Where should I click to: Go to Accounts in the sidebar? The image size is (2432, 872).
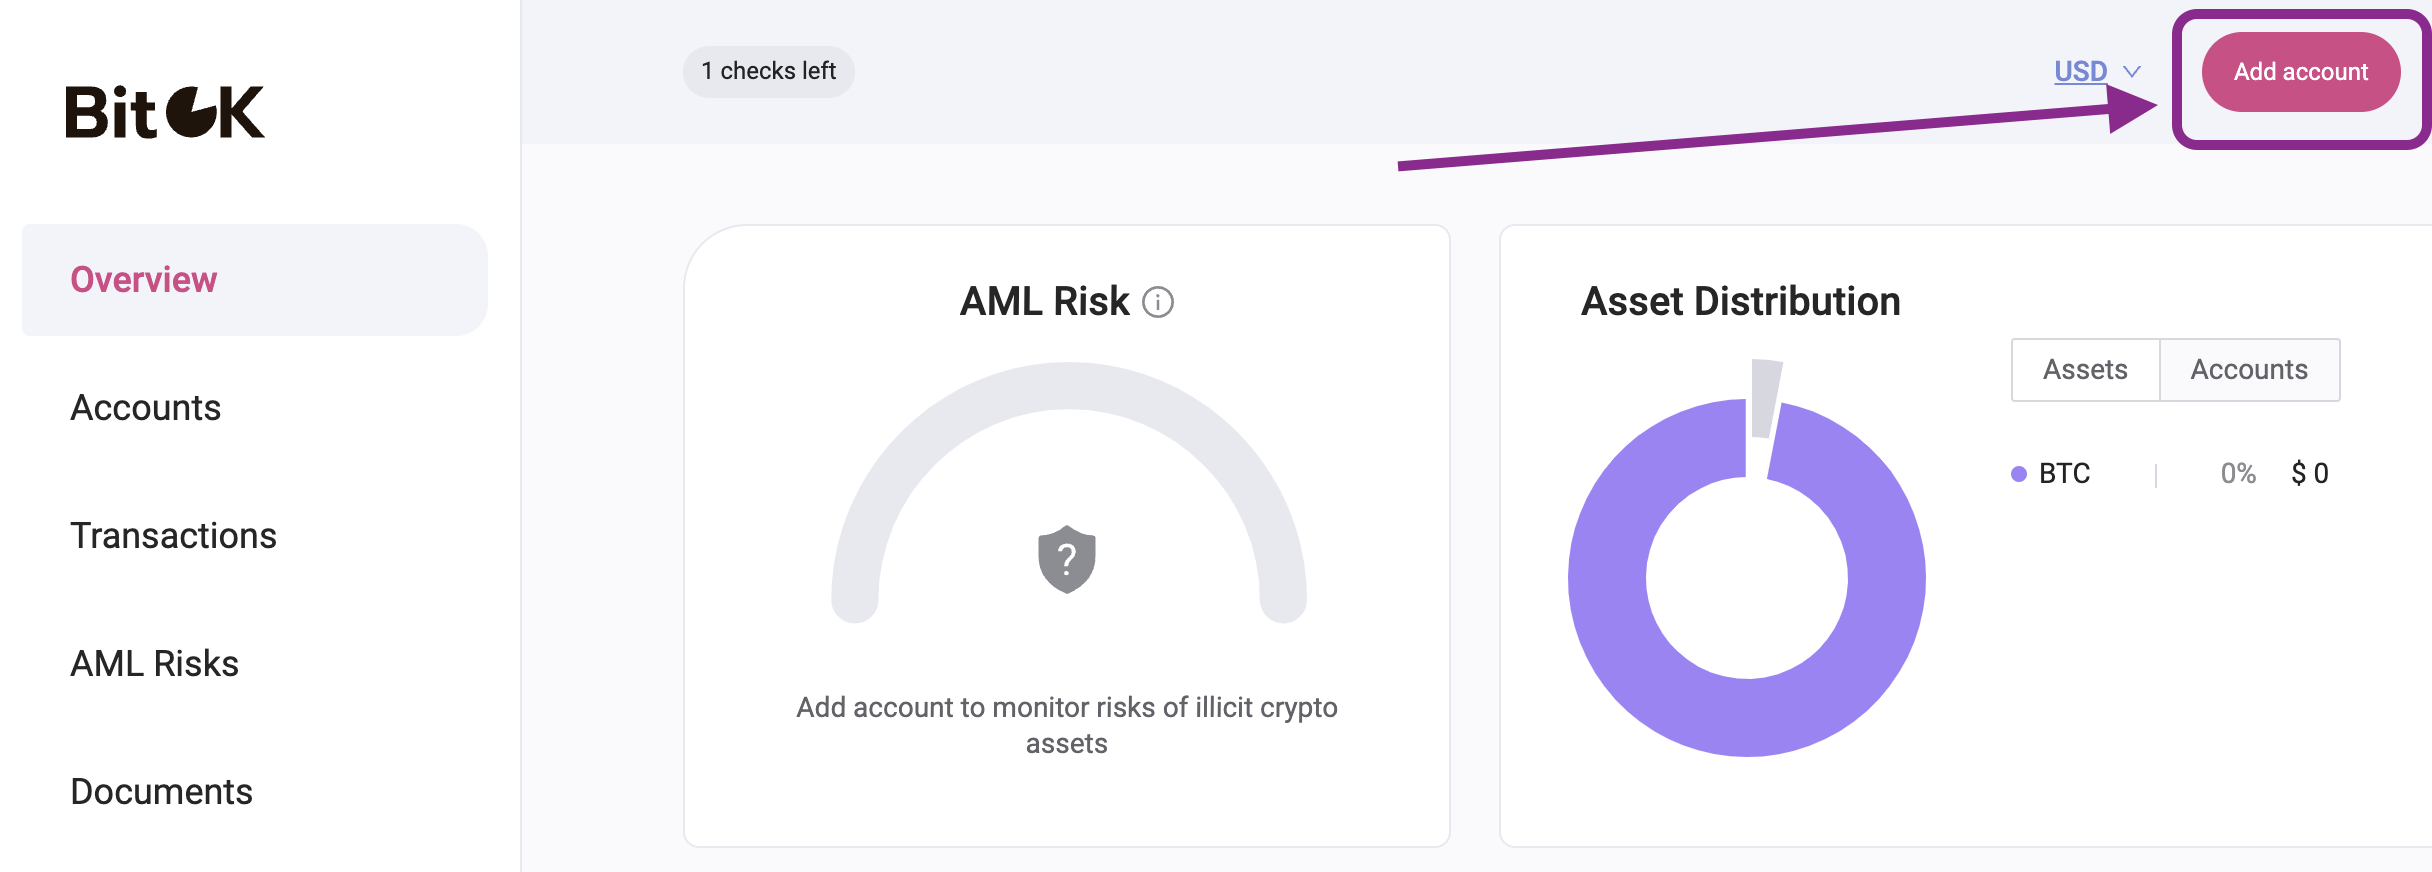pos(146,408)
